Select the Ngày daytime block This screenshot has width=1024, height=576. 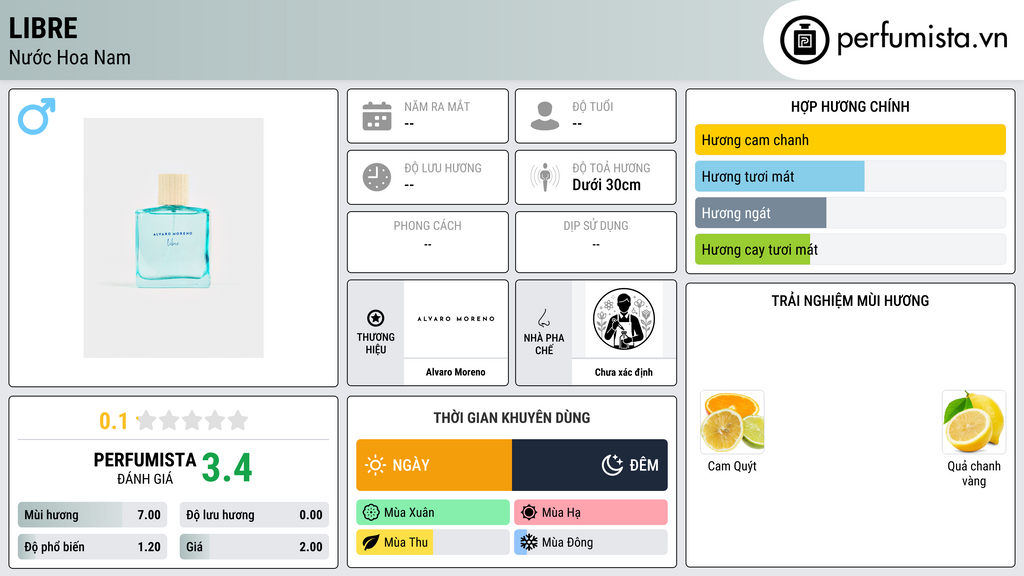point(434,465)
